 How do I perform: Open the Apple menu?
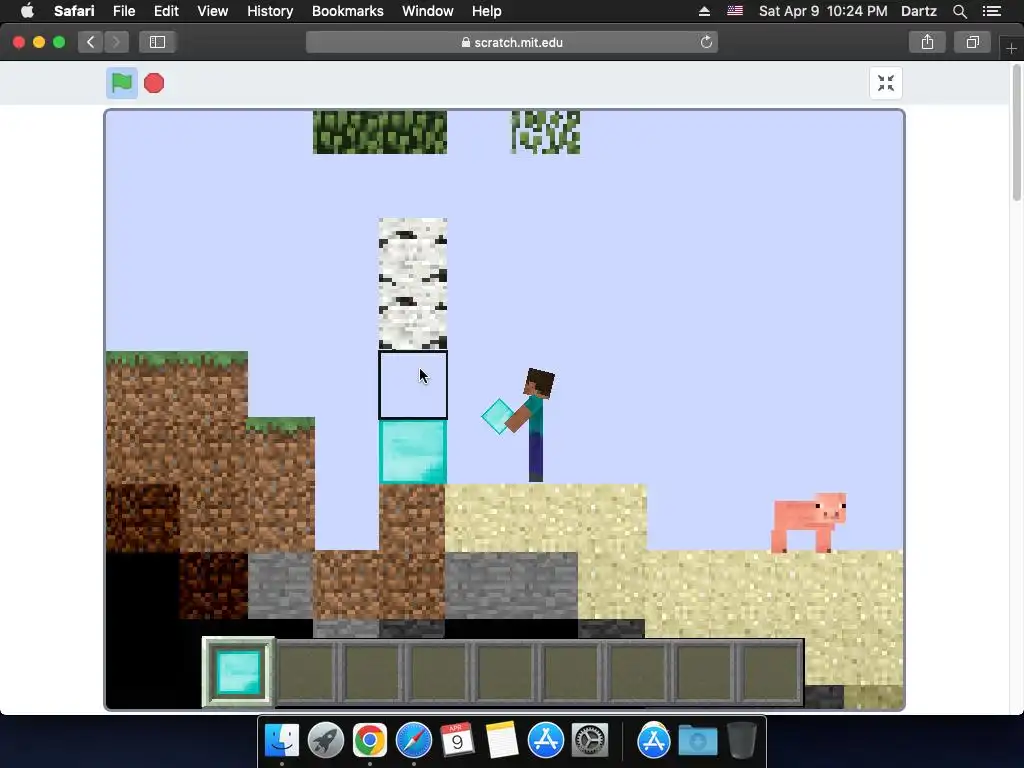pyautogui.click(x=27, y=11)
